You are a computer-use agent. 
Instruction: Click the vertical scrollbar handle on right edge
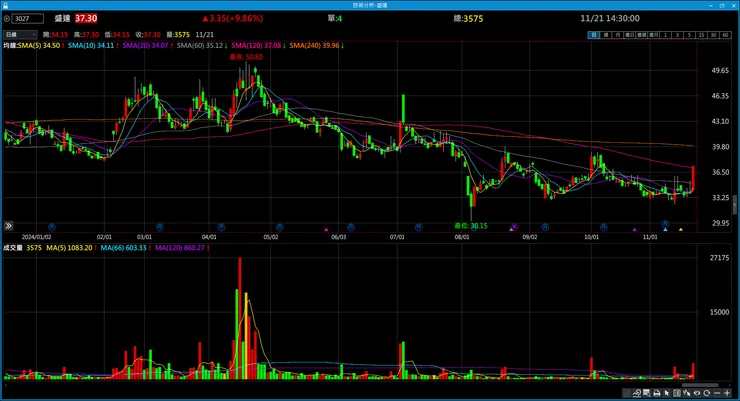[x=734, y=205]
